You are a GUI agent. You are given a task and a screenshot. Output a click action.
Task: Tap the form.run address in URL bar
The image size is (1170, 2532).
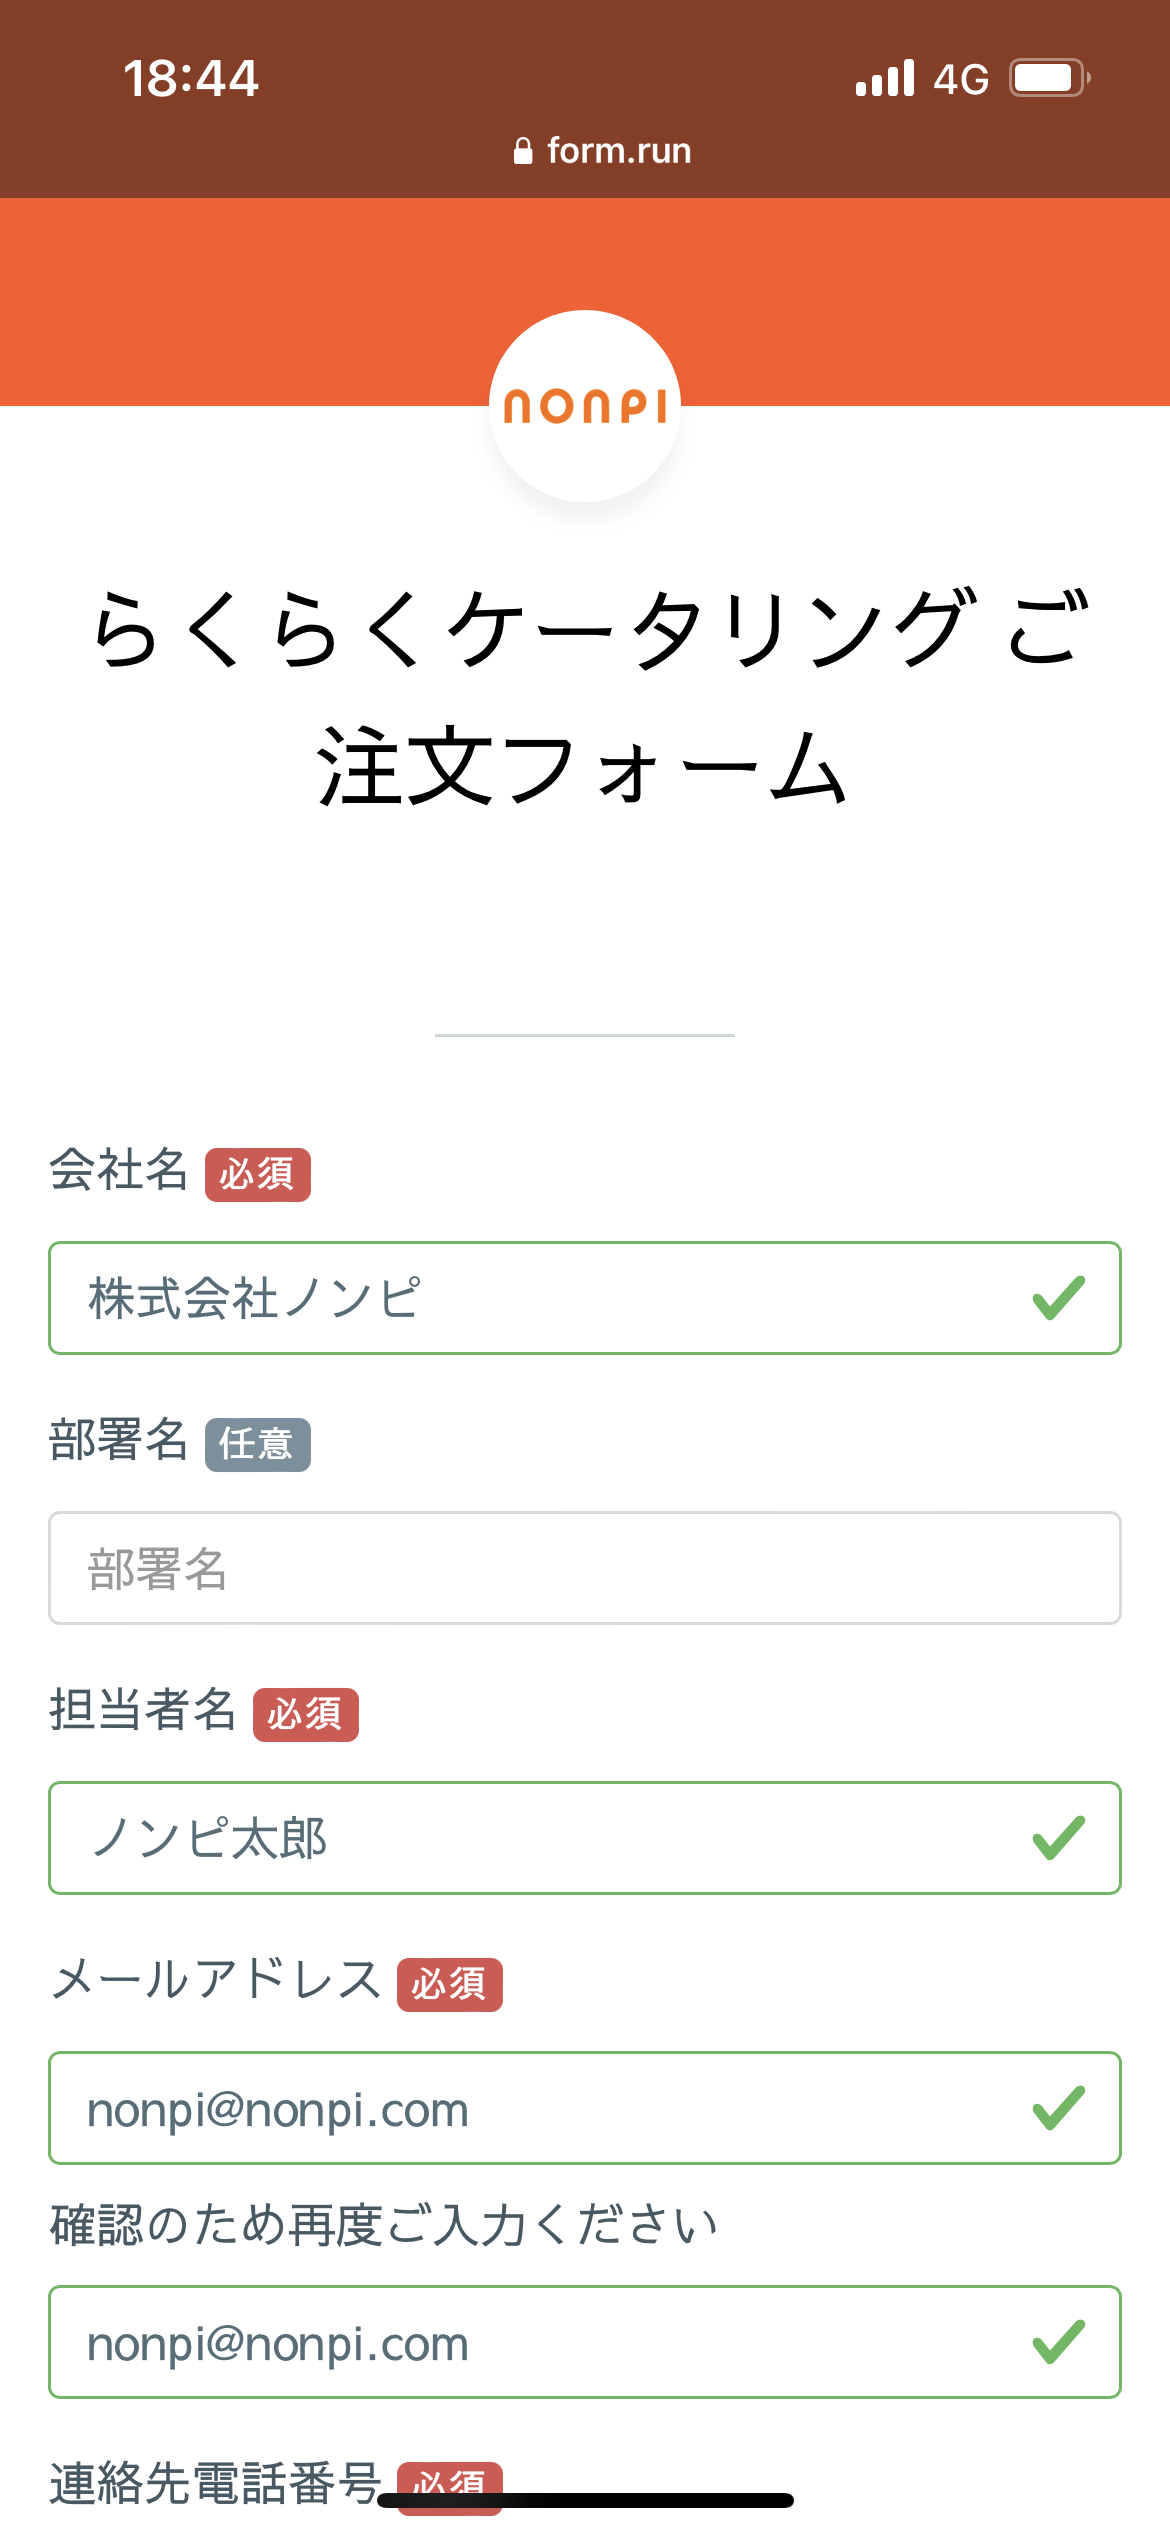point(618,151)
